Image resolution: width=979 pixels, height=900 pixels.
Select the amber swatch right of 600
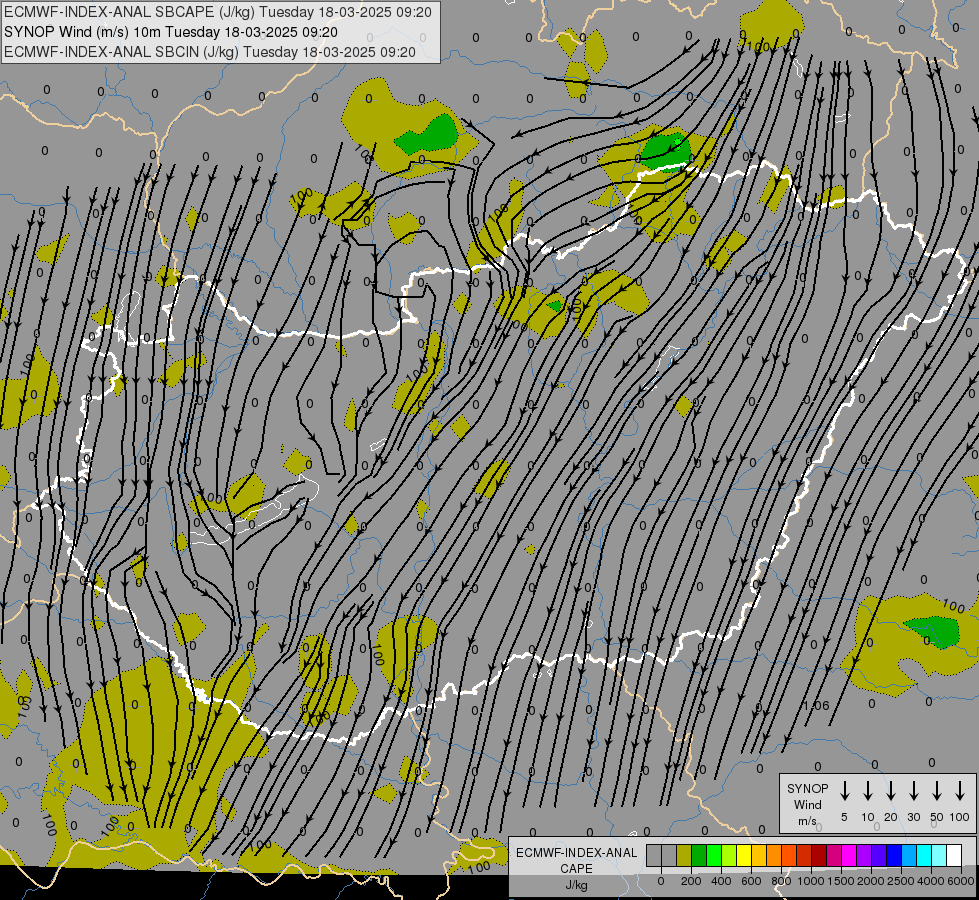759,855
